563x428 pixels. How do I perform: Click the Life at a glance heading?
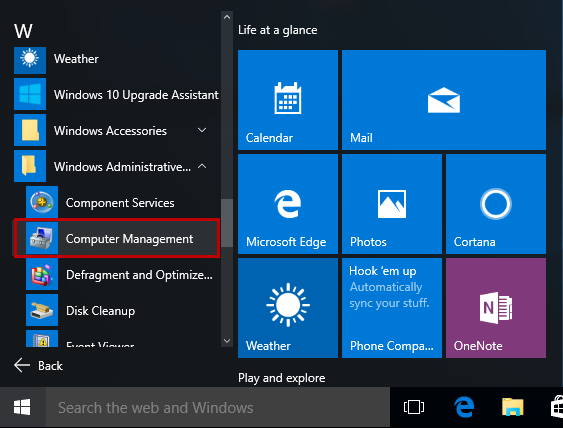click(x=278, y=30)
